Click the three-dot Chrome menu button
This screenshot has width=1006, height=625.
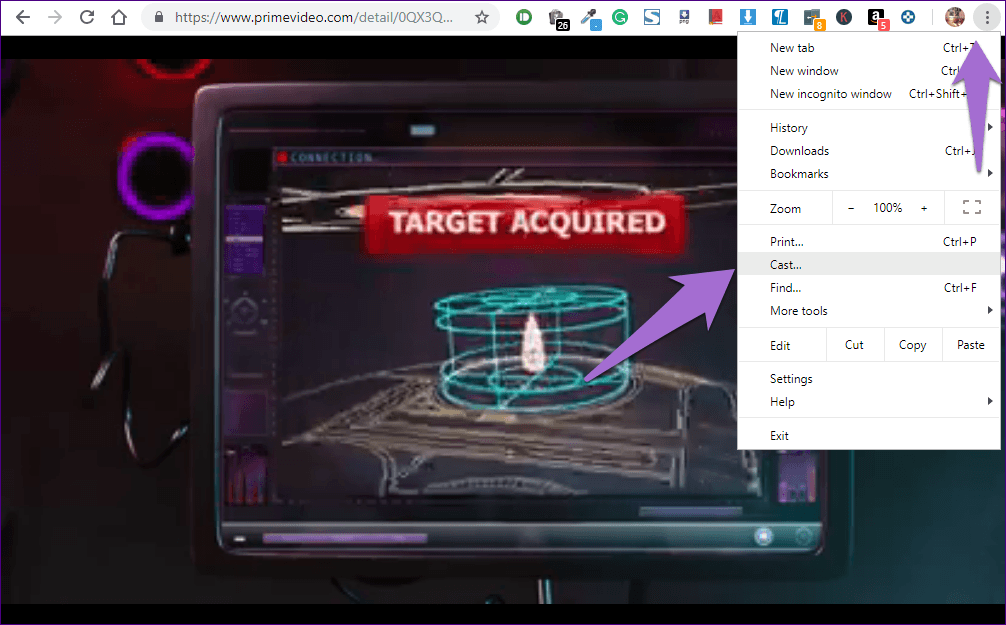[x=987, y=17]
